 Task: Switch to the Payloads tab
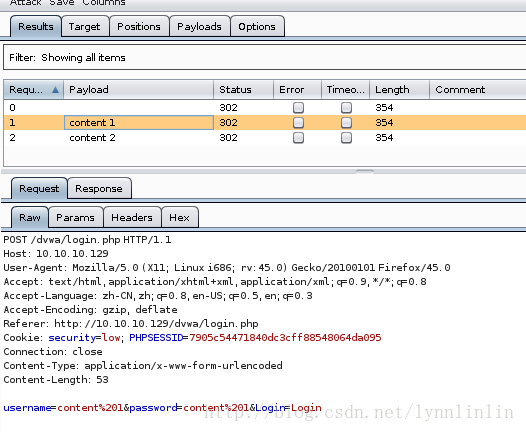199,26
